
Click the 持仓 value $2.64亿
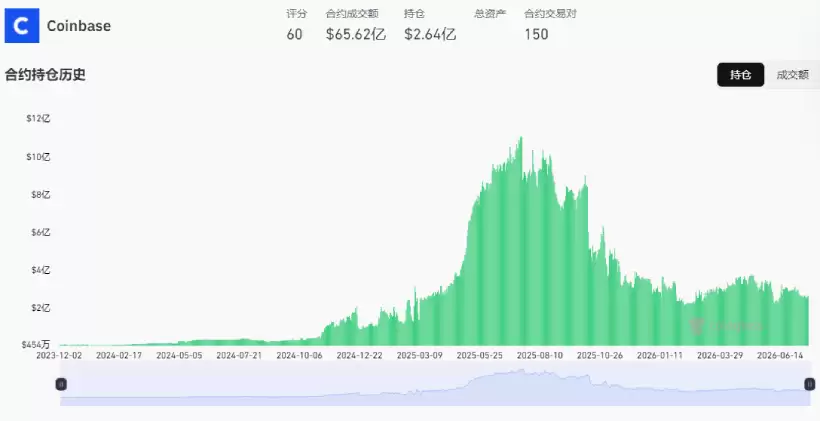[x=430, y=35]
